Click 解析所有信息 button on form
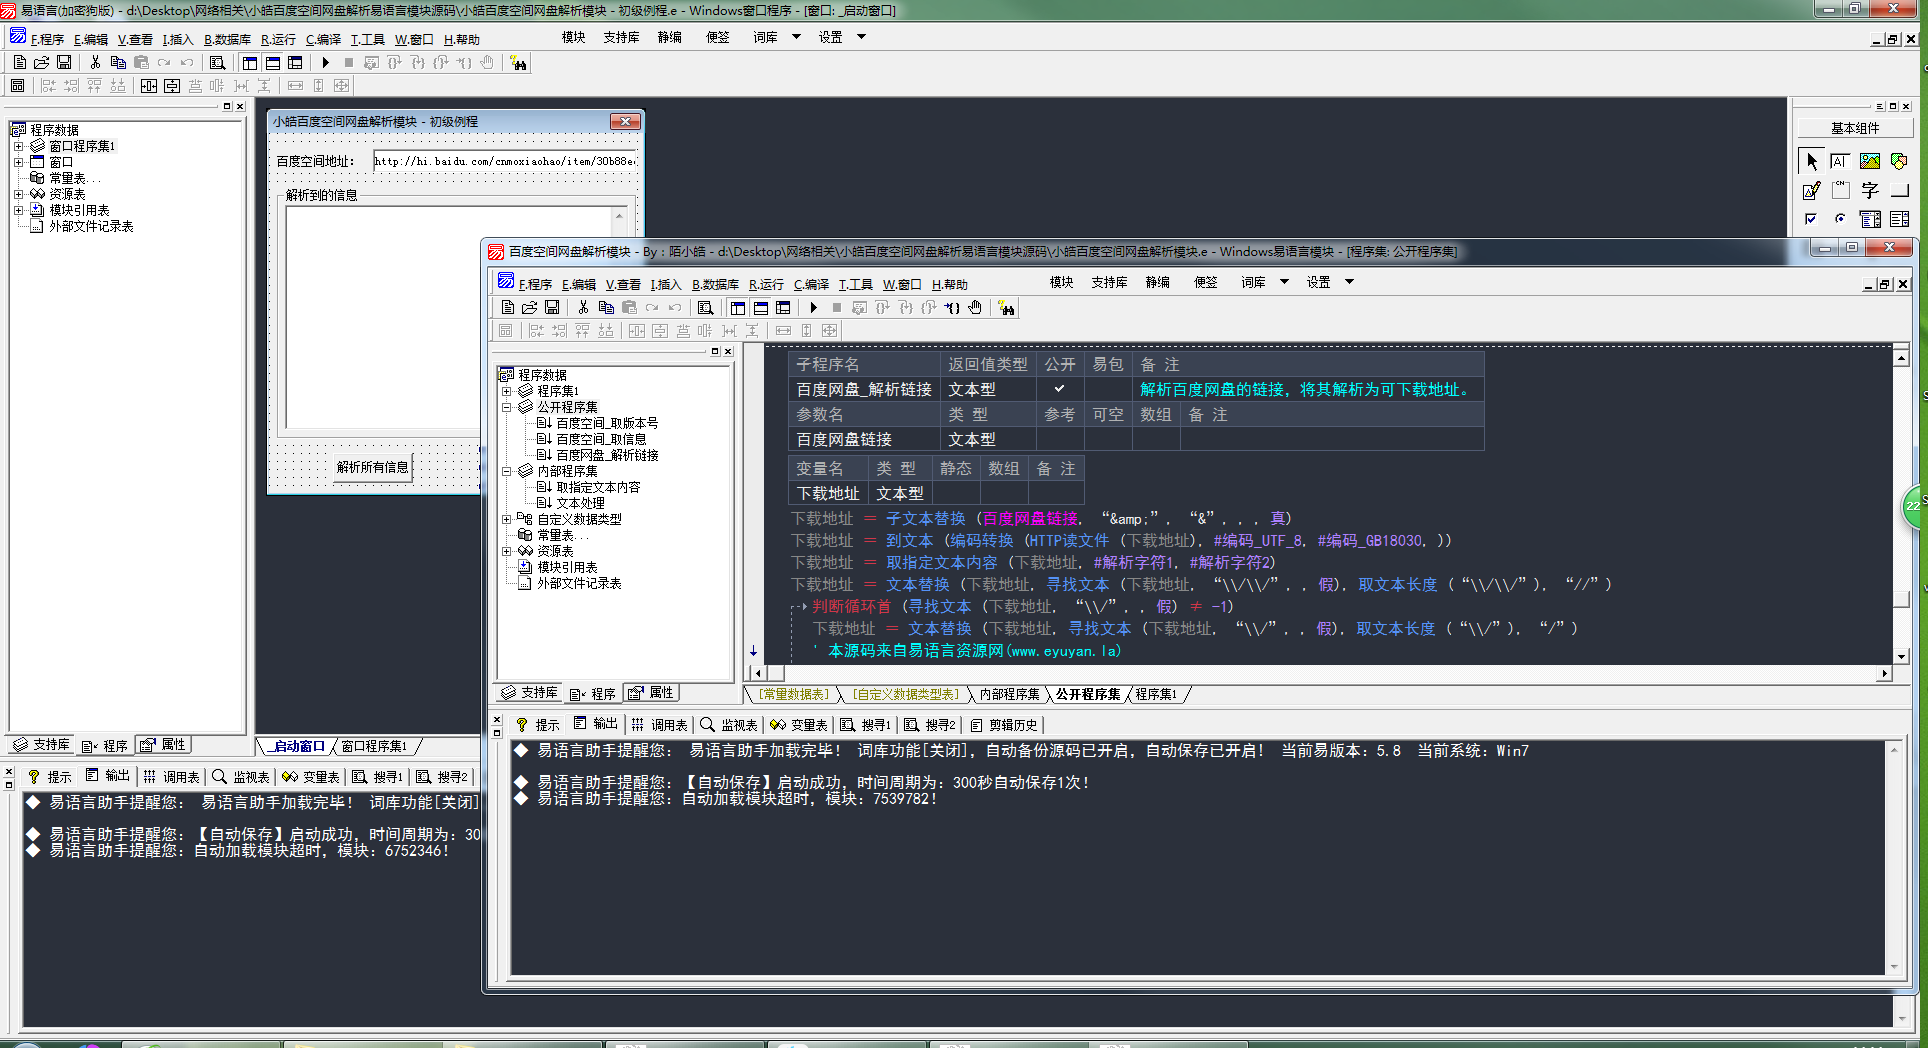1928x1048 pixels. (372, 467)
